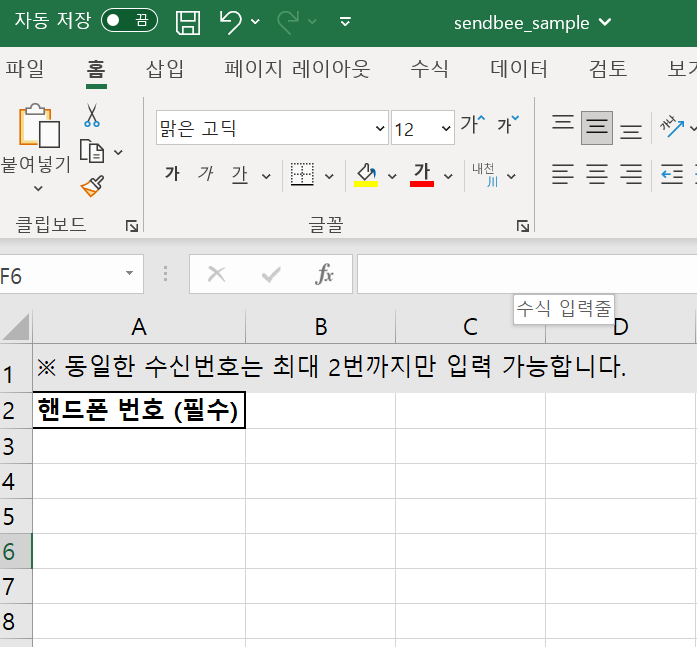Screen dimensions: 697x647
Task: Select the 홈 (Home) ribbon tab
Action: [96, 70]
